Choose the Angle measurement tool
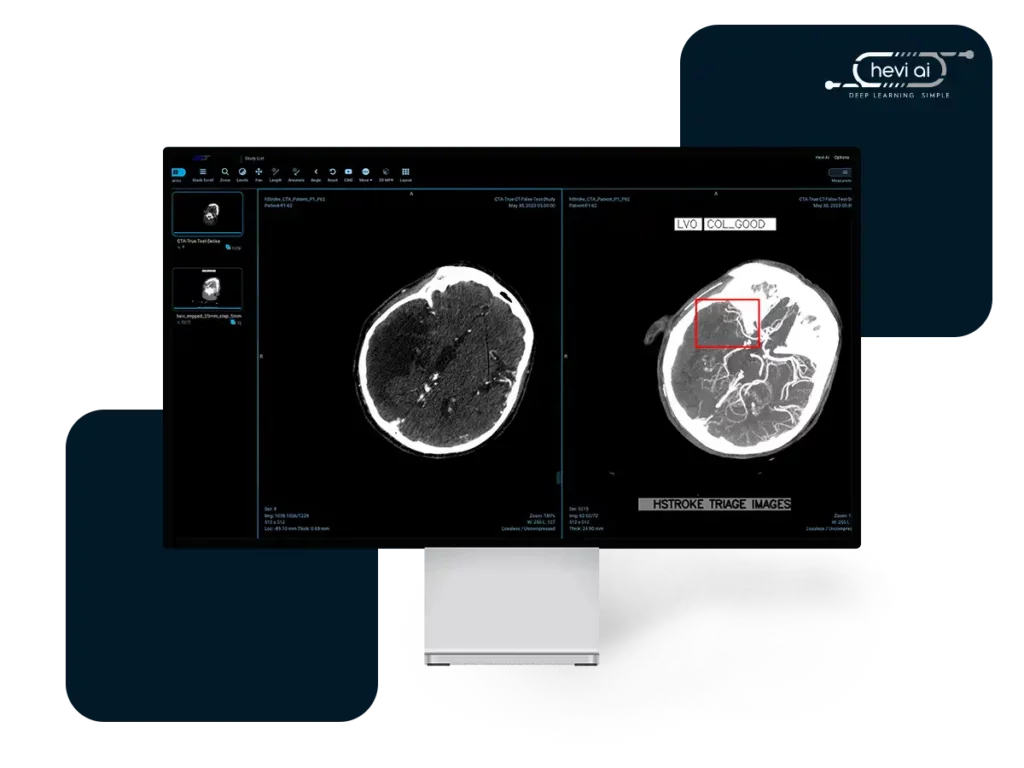 (x=316, y=174)
